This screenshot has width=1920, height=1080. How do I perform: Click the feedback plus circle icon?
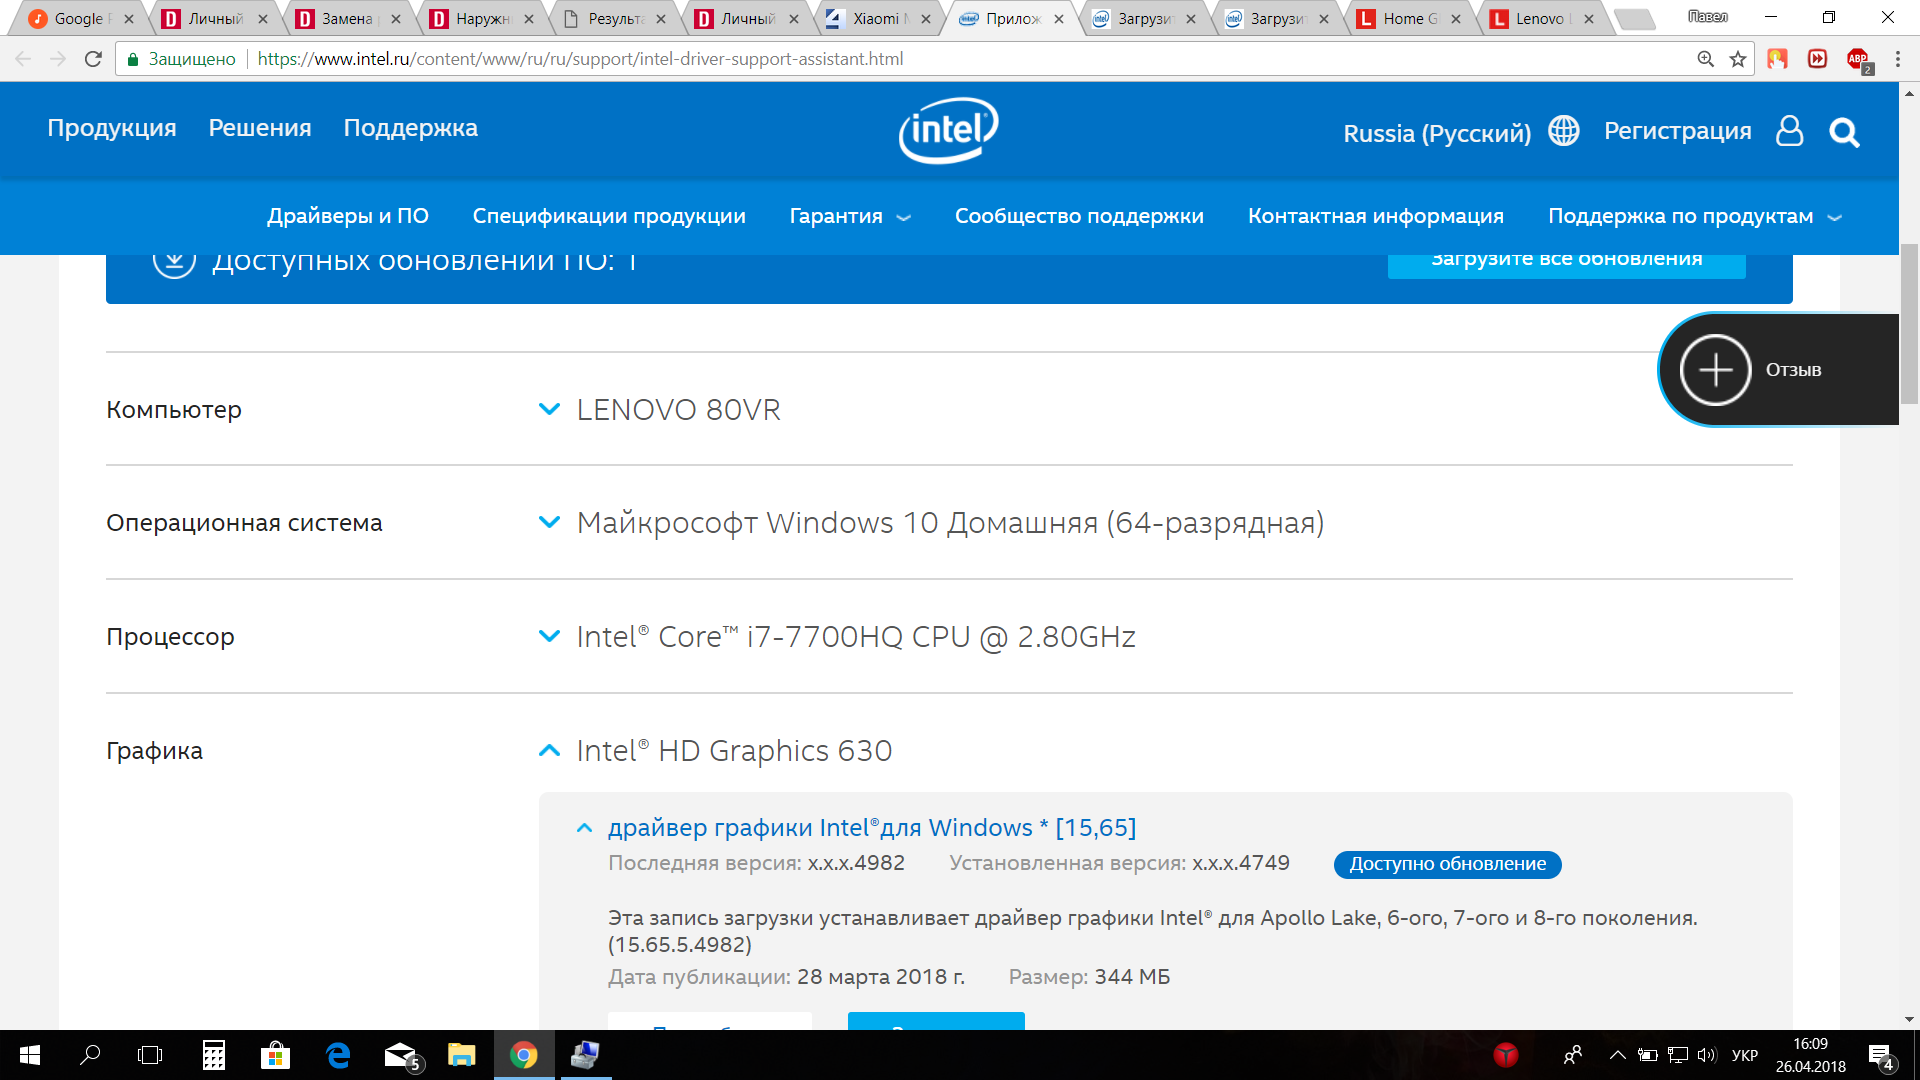1715,370
